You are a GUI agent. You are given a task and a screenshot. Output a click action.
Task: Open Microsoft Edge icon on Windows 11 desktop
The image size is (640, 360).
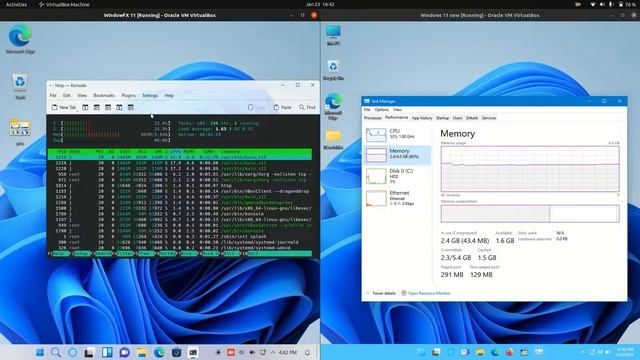[333, 106]
